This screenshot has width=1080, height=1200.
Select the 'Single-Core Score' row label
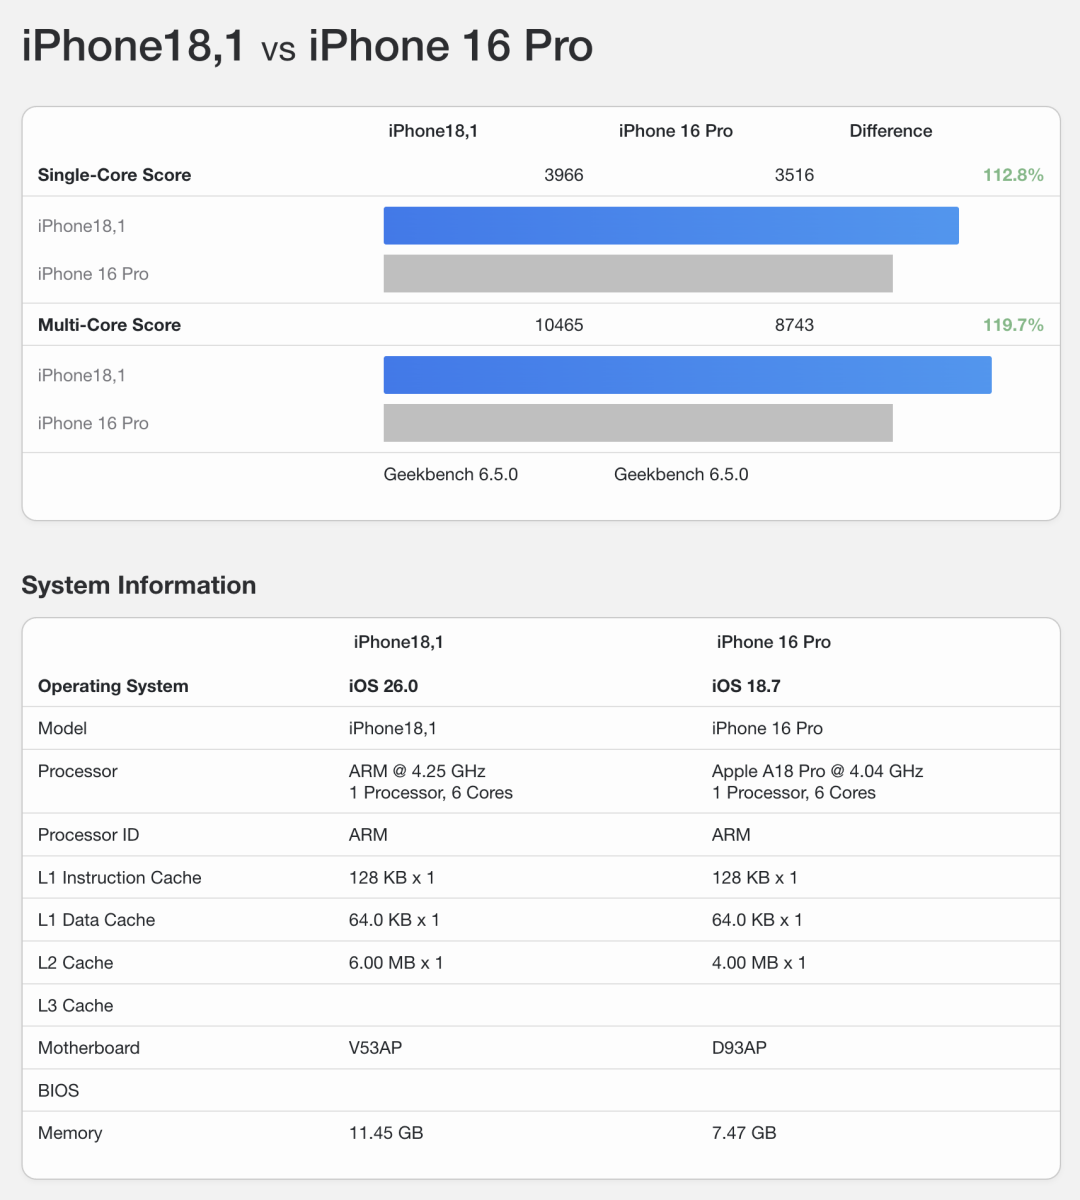click(x=114, y=175)
